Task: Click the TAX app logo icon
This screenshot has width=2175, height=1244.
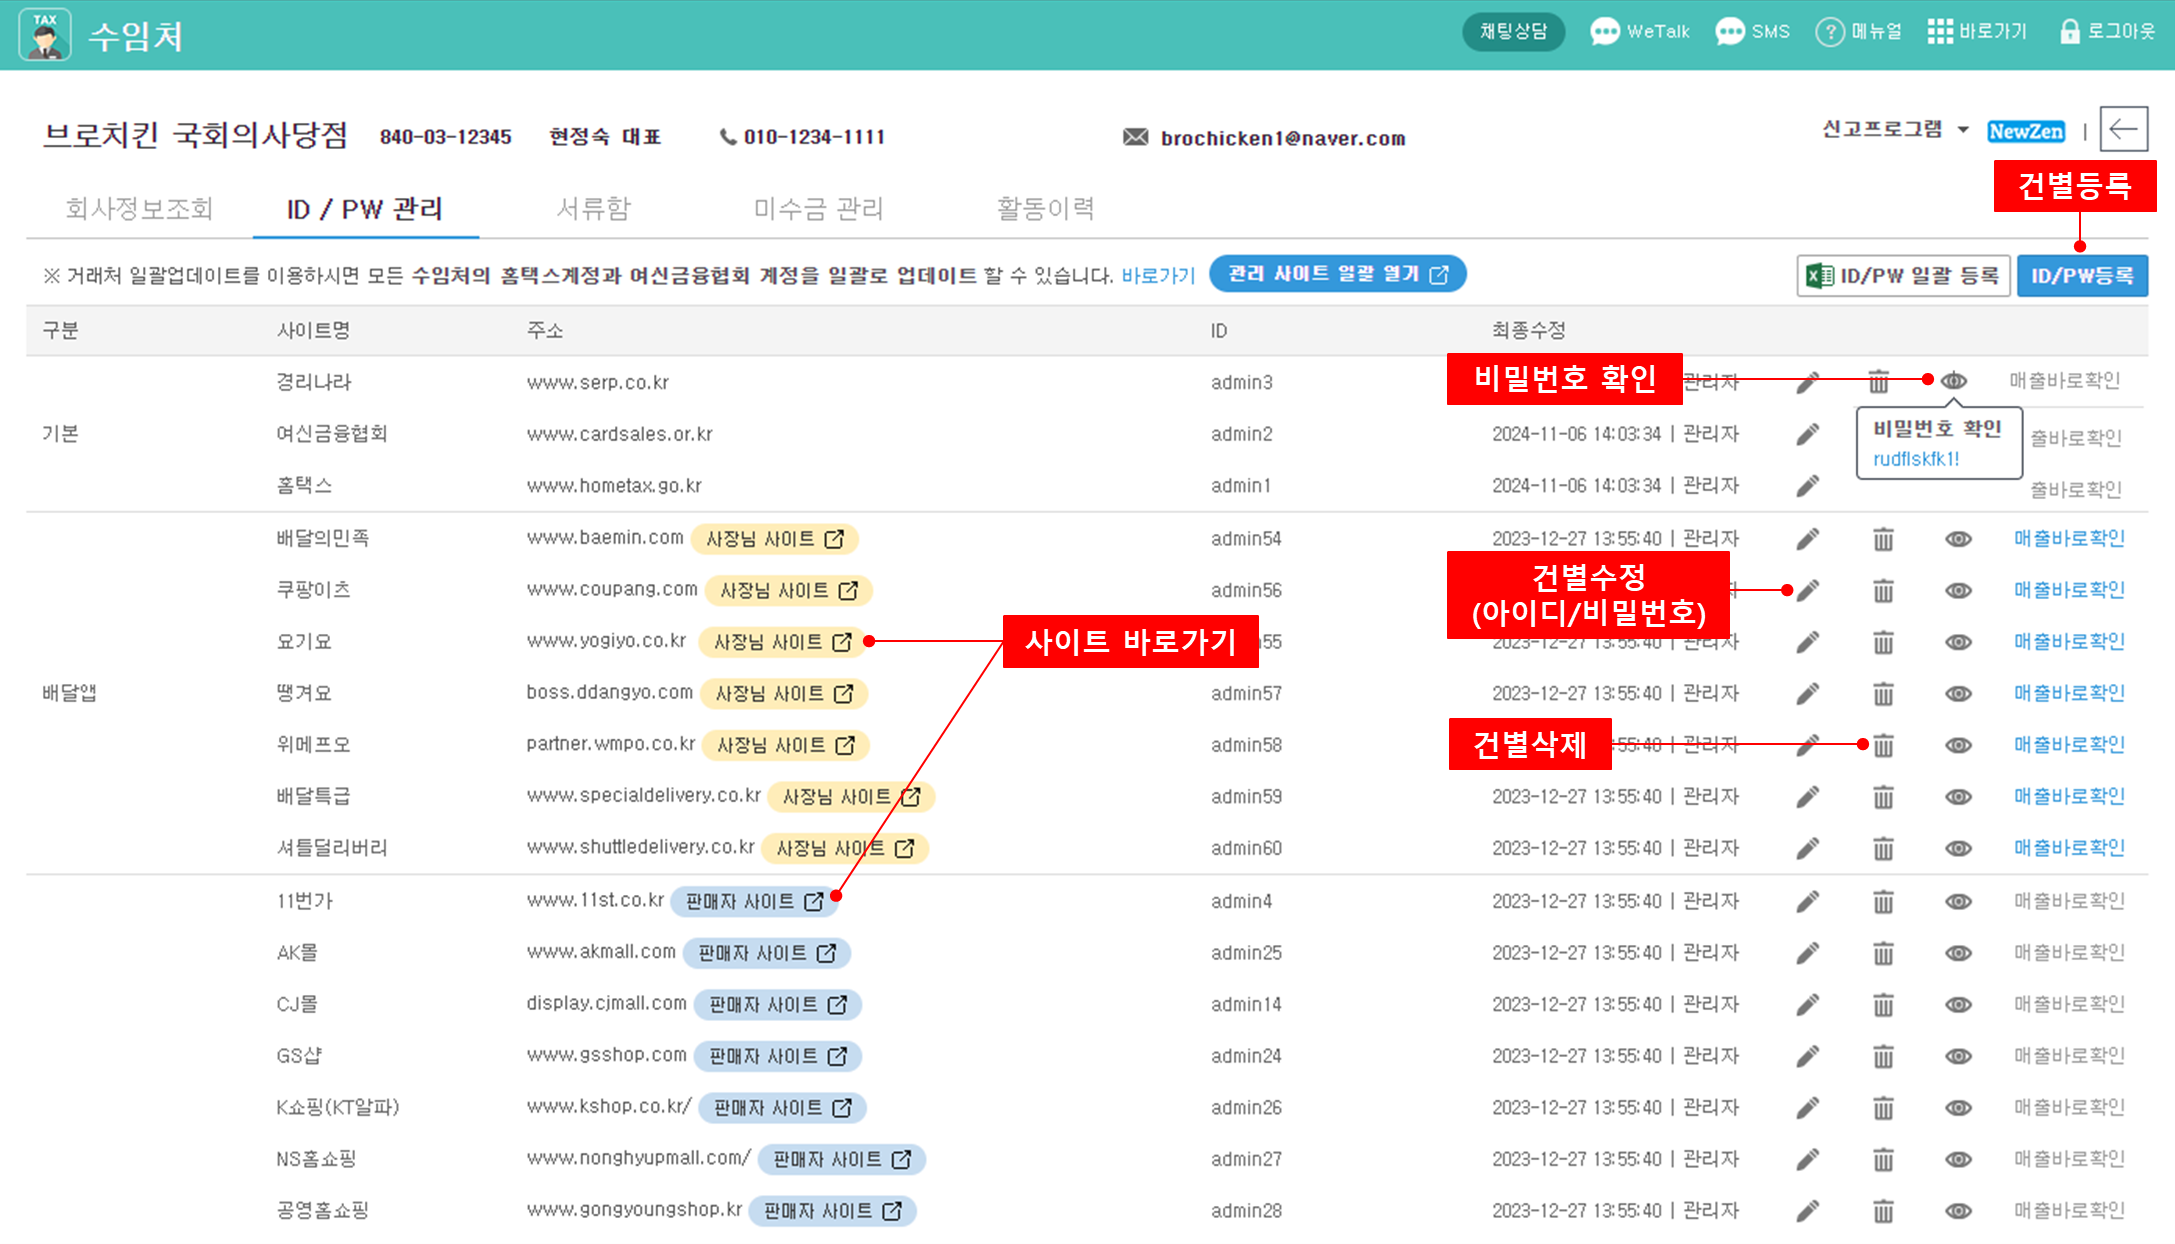Action: coord(45,35)
